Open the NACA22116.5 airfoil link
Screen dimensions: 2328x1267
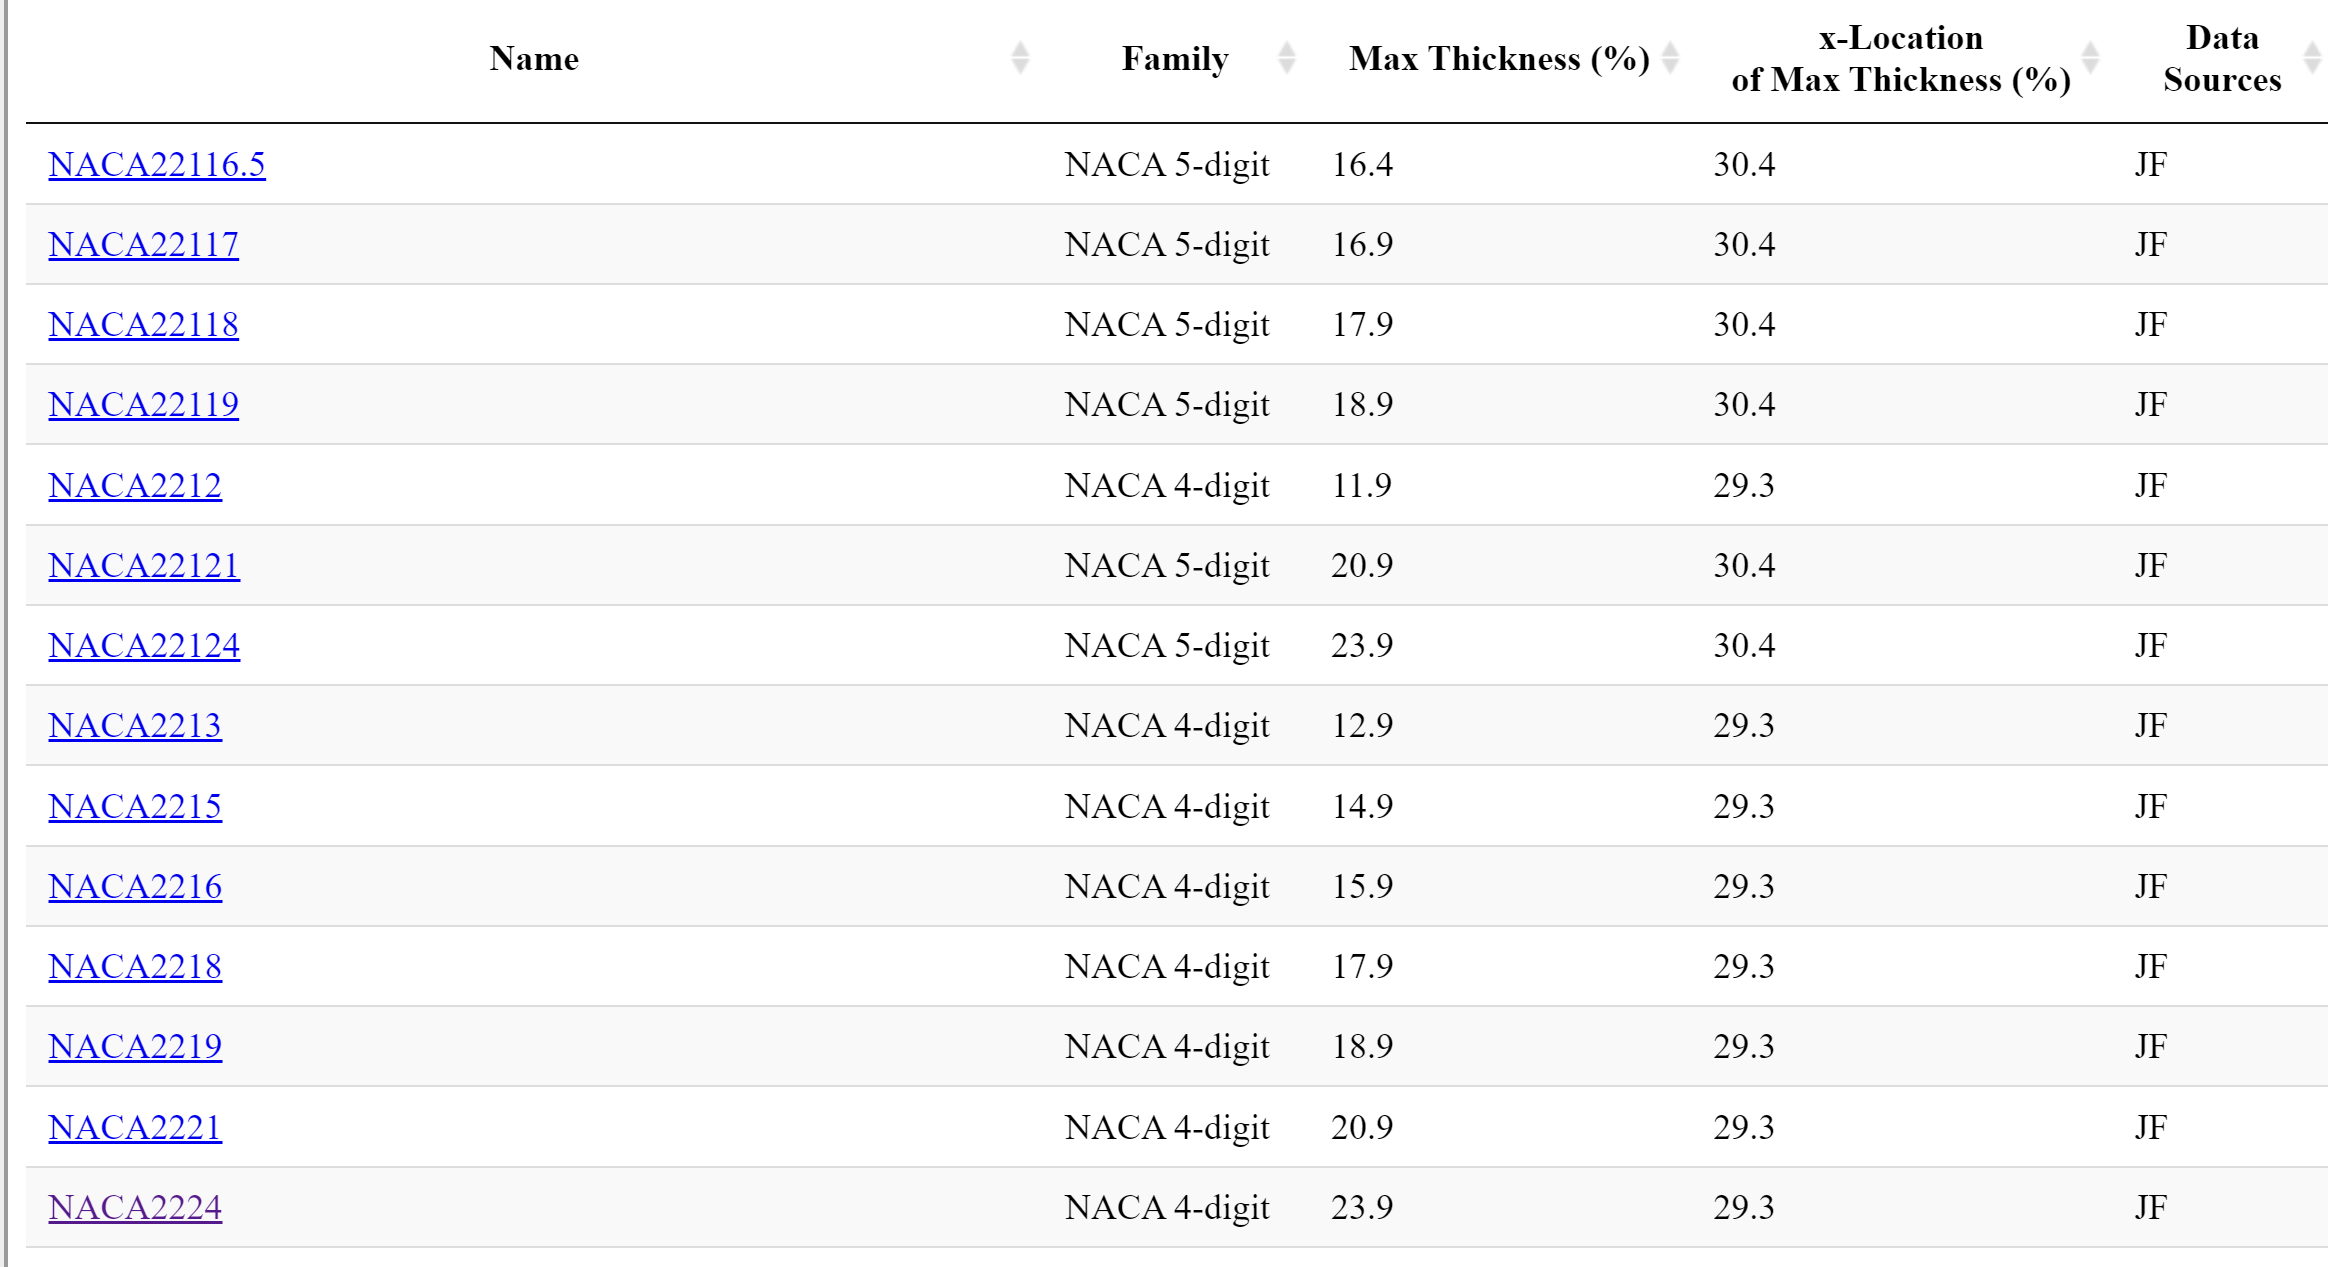(x=157, y=165)
